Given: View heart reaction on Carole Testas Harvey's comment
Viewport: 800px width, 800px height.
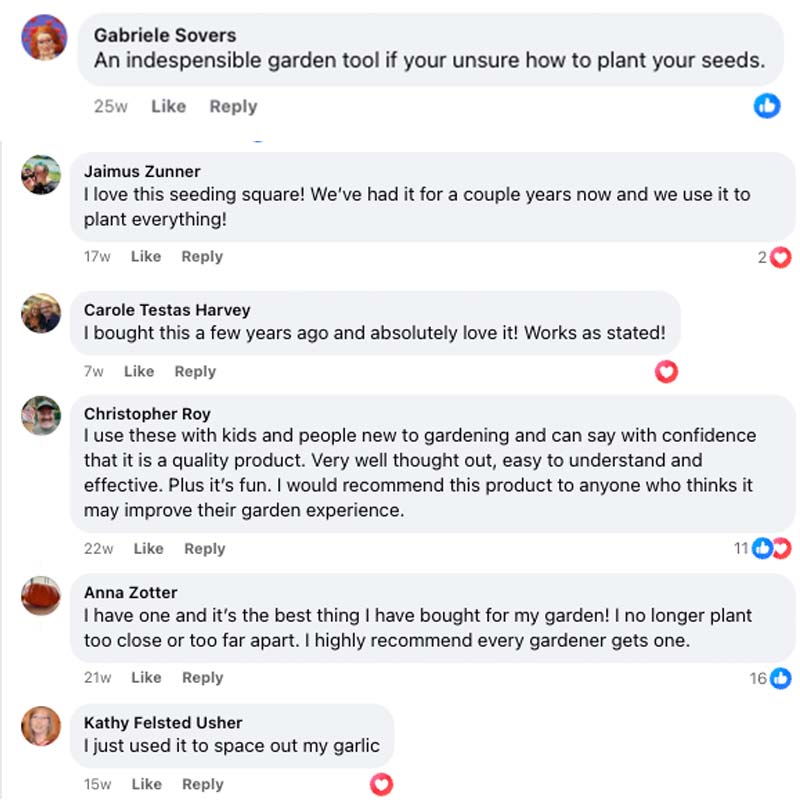Looking at the screenshot, I should 666,372.
